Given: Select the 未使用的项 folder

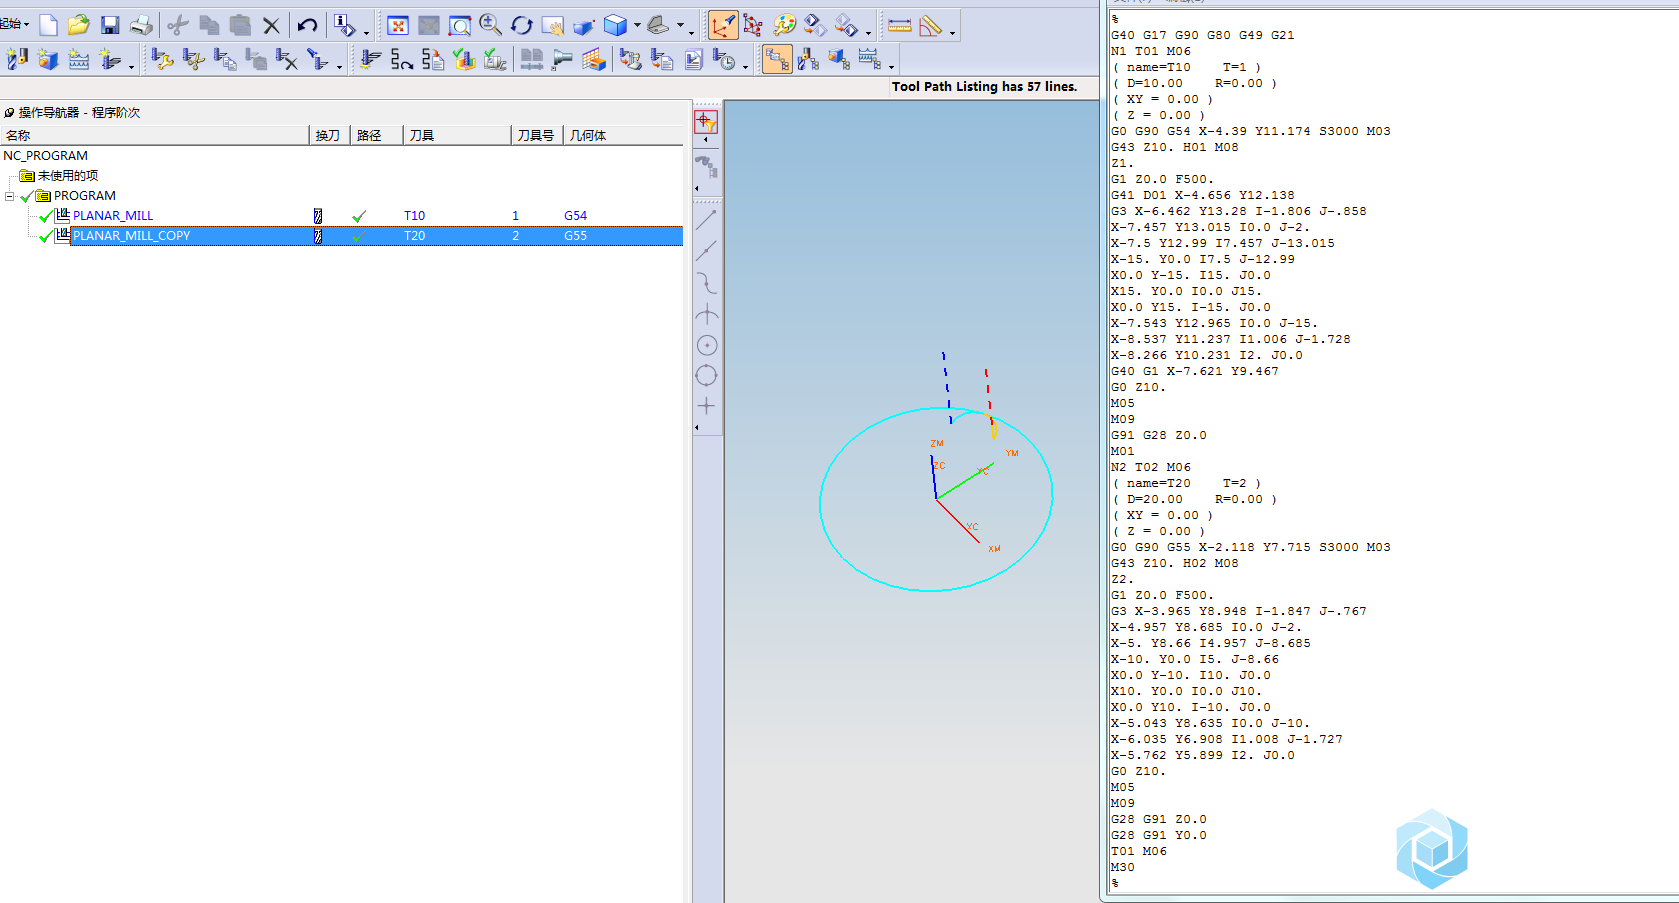Looking at the screenshot, I should [x=67, y=176].
